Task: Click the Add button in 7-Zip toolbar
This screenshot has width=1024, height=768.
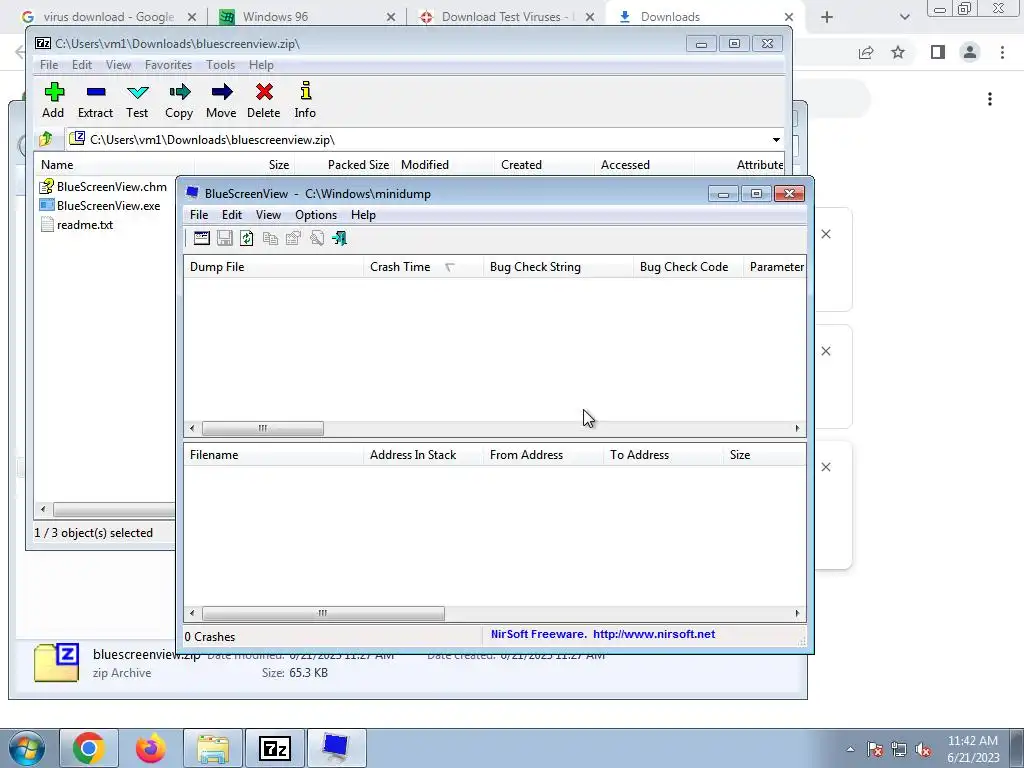Action: (54, 101)
